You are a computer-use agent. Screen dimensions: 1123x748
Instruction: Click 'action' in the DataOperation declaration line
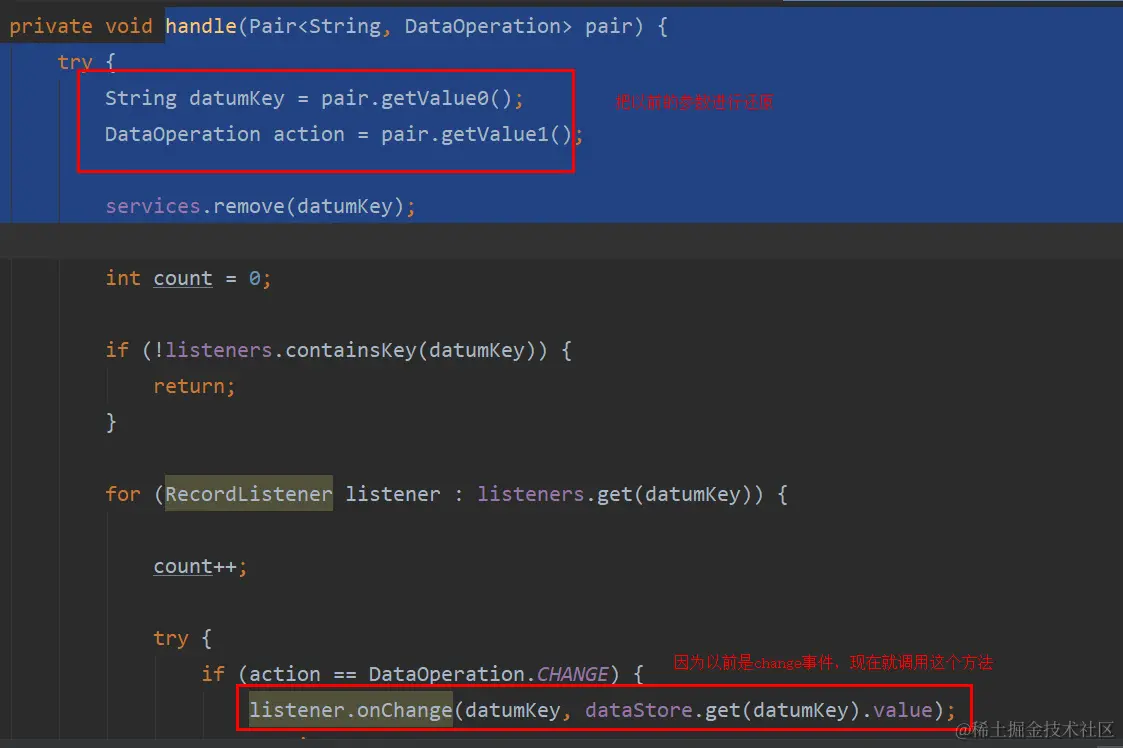[309, 134]
